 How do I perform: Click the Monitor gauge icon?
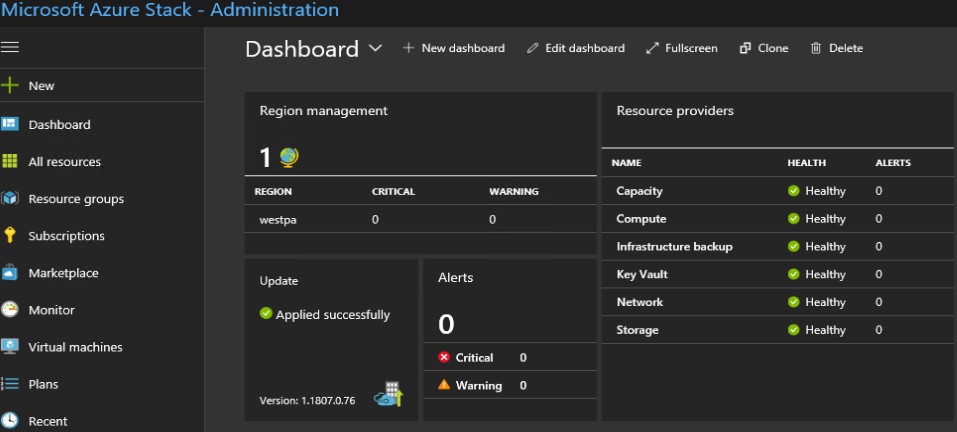click(11, 310)
